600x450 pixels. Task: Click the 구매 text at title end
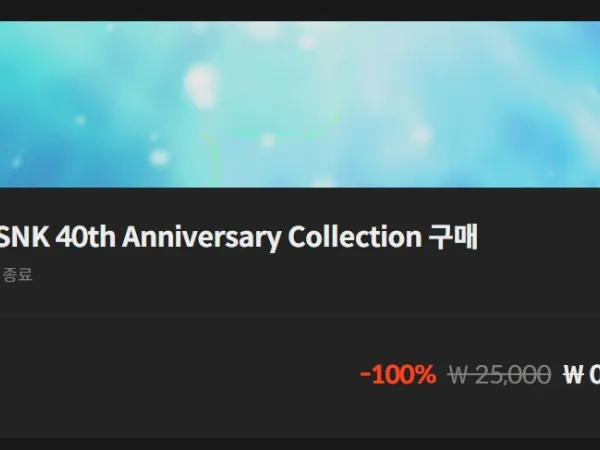(x=453, y=237)
